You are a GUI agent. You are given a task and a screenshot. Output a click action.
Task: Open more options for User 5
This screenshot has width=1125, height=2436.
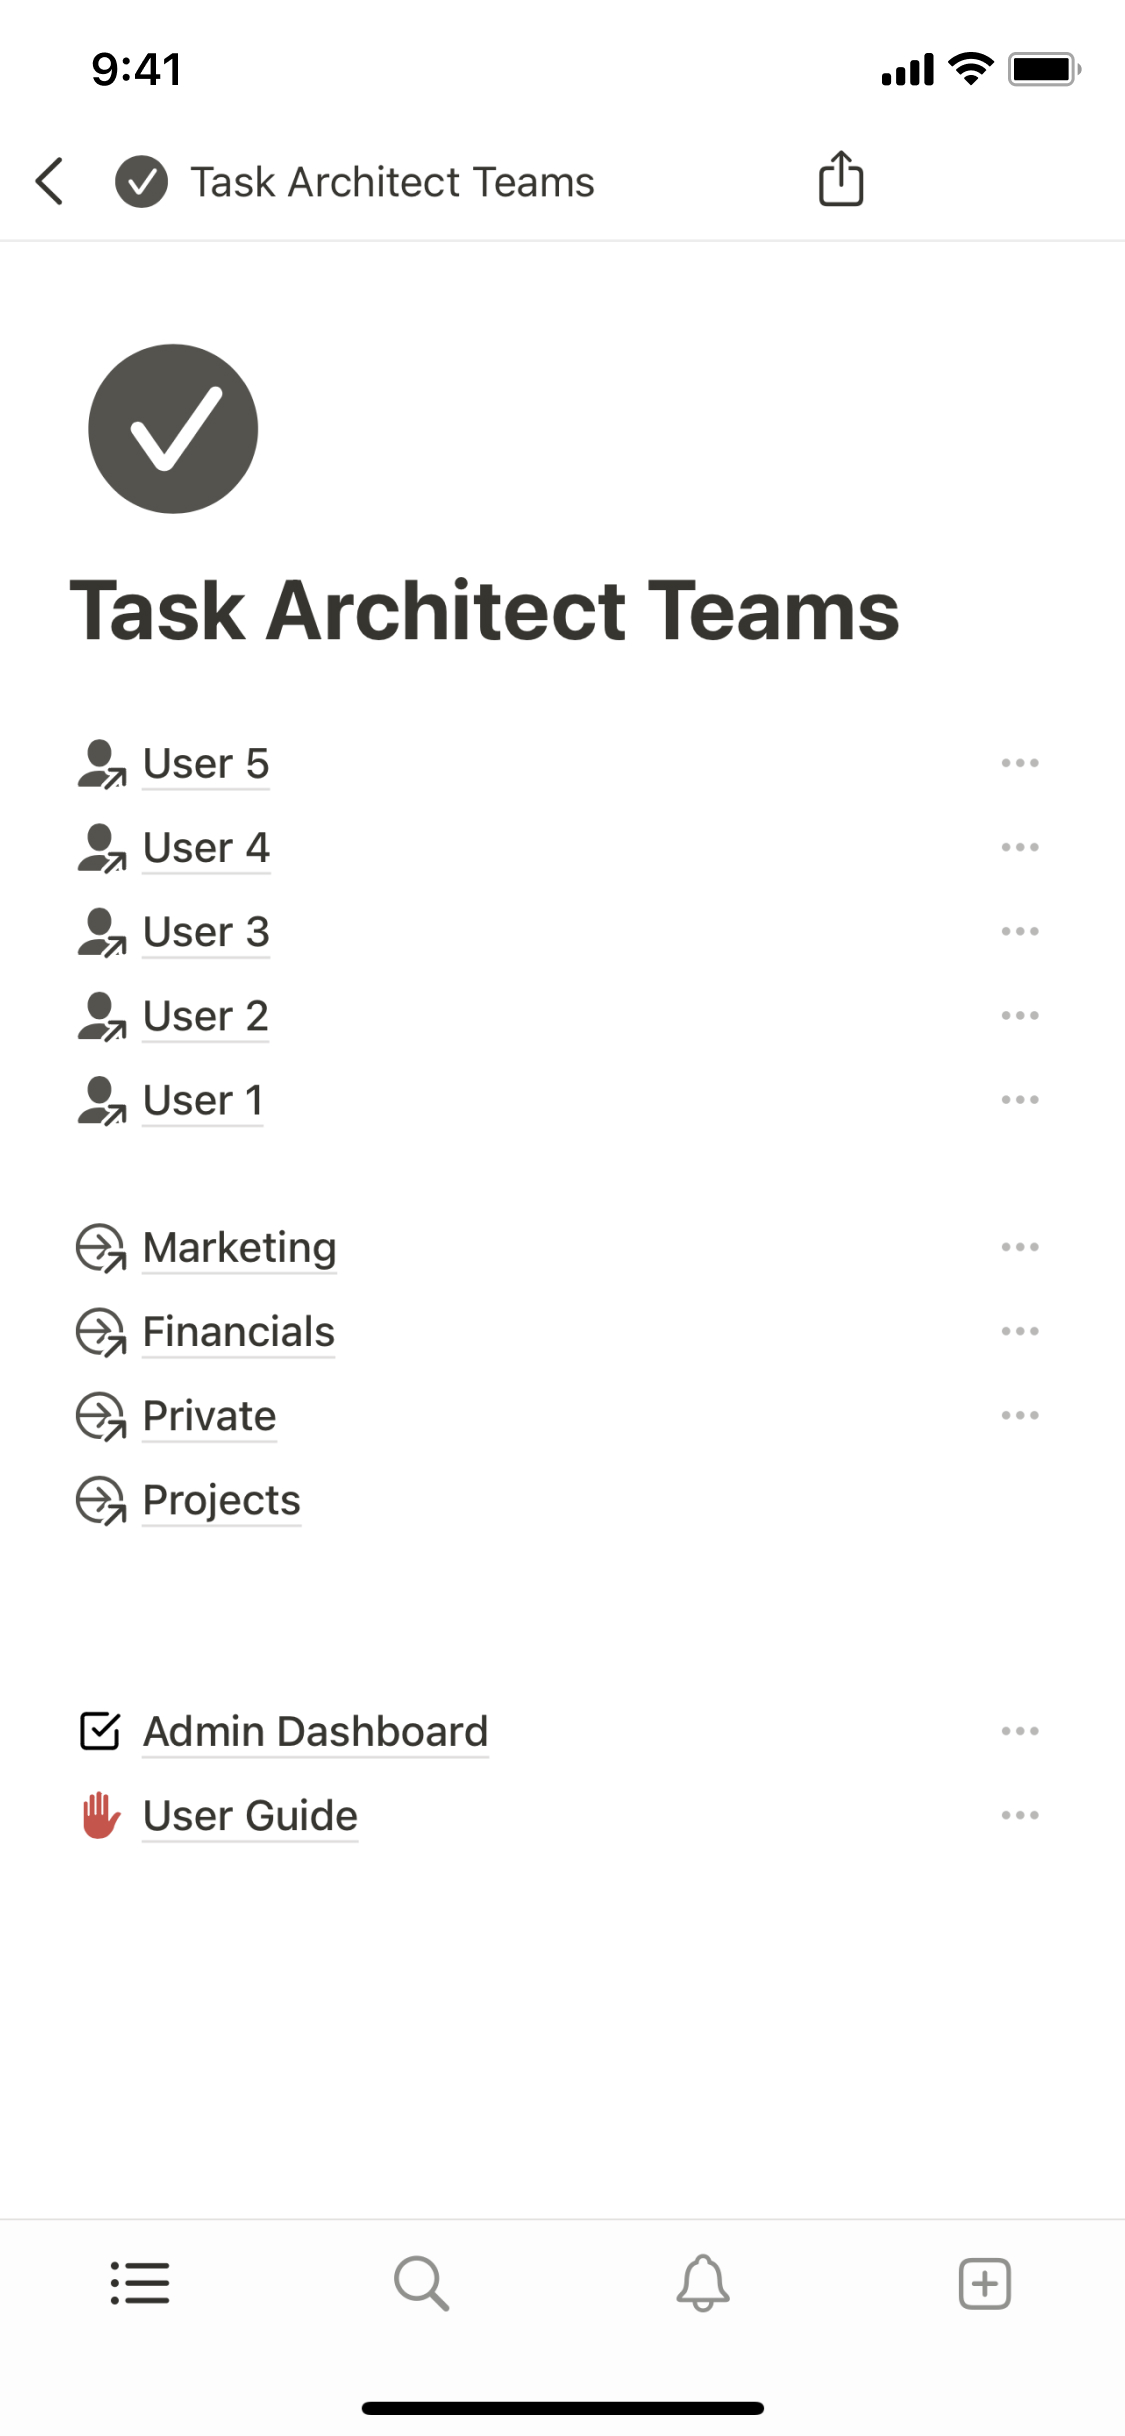coord(1019,763)
